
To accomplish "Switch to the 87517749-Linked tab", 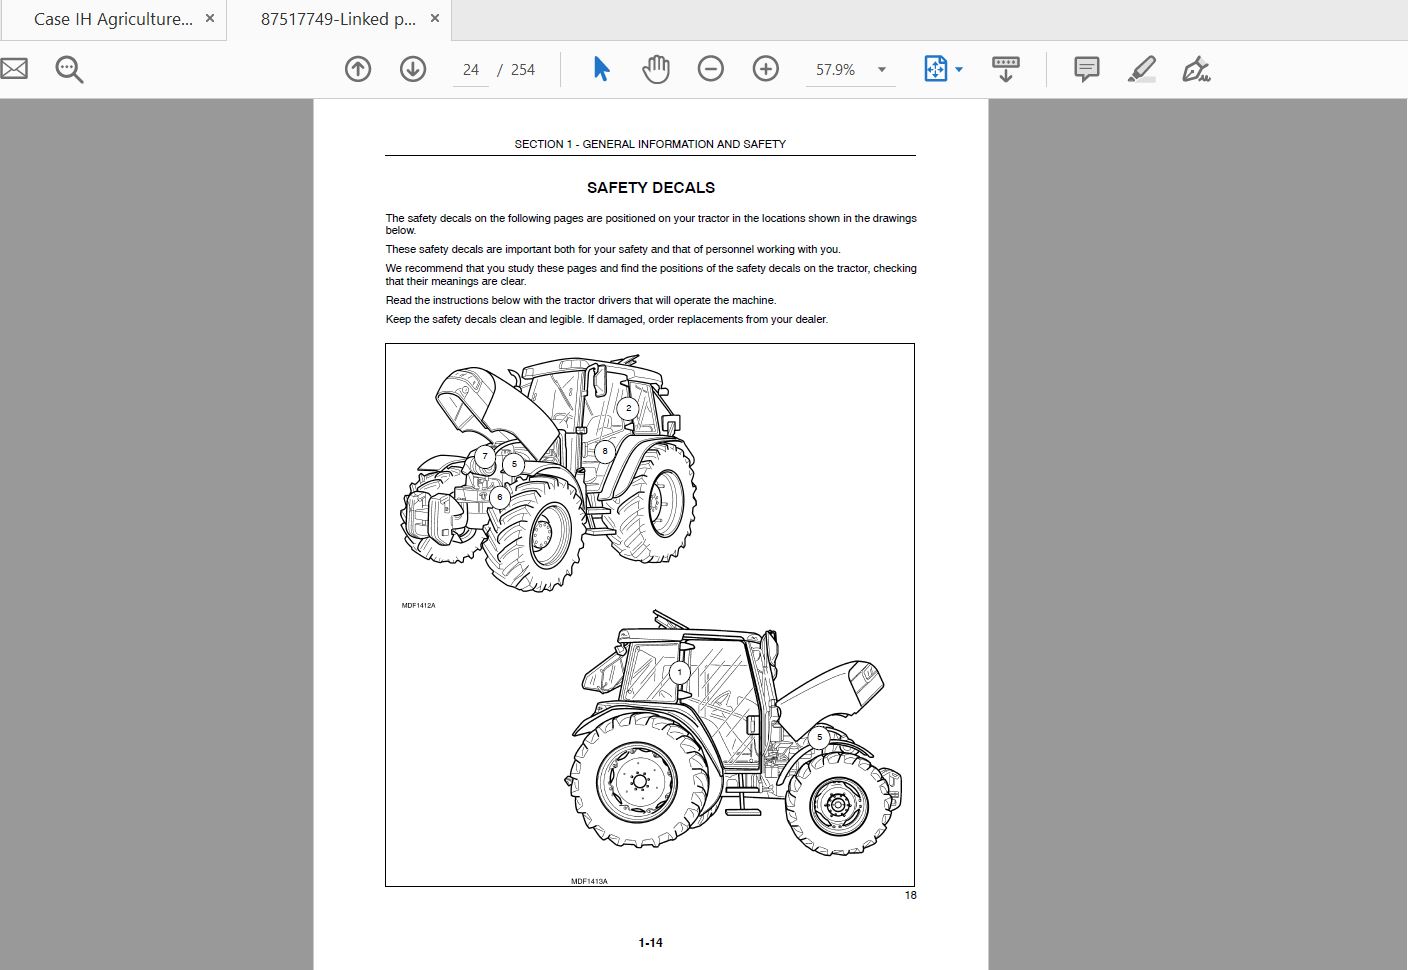I will 338,19.
